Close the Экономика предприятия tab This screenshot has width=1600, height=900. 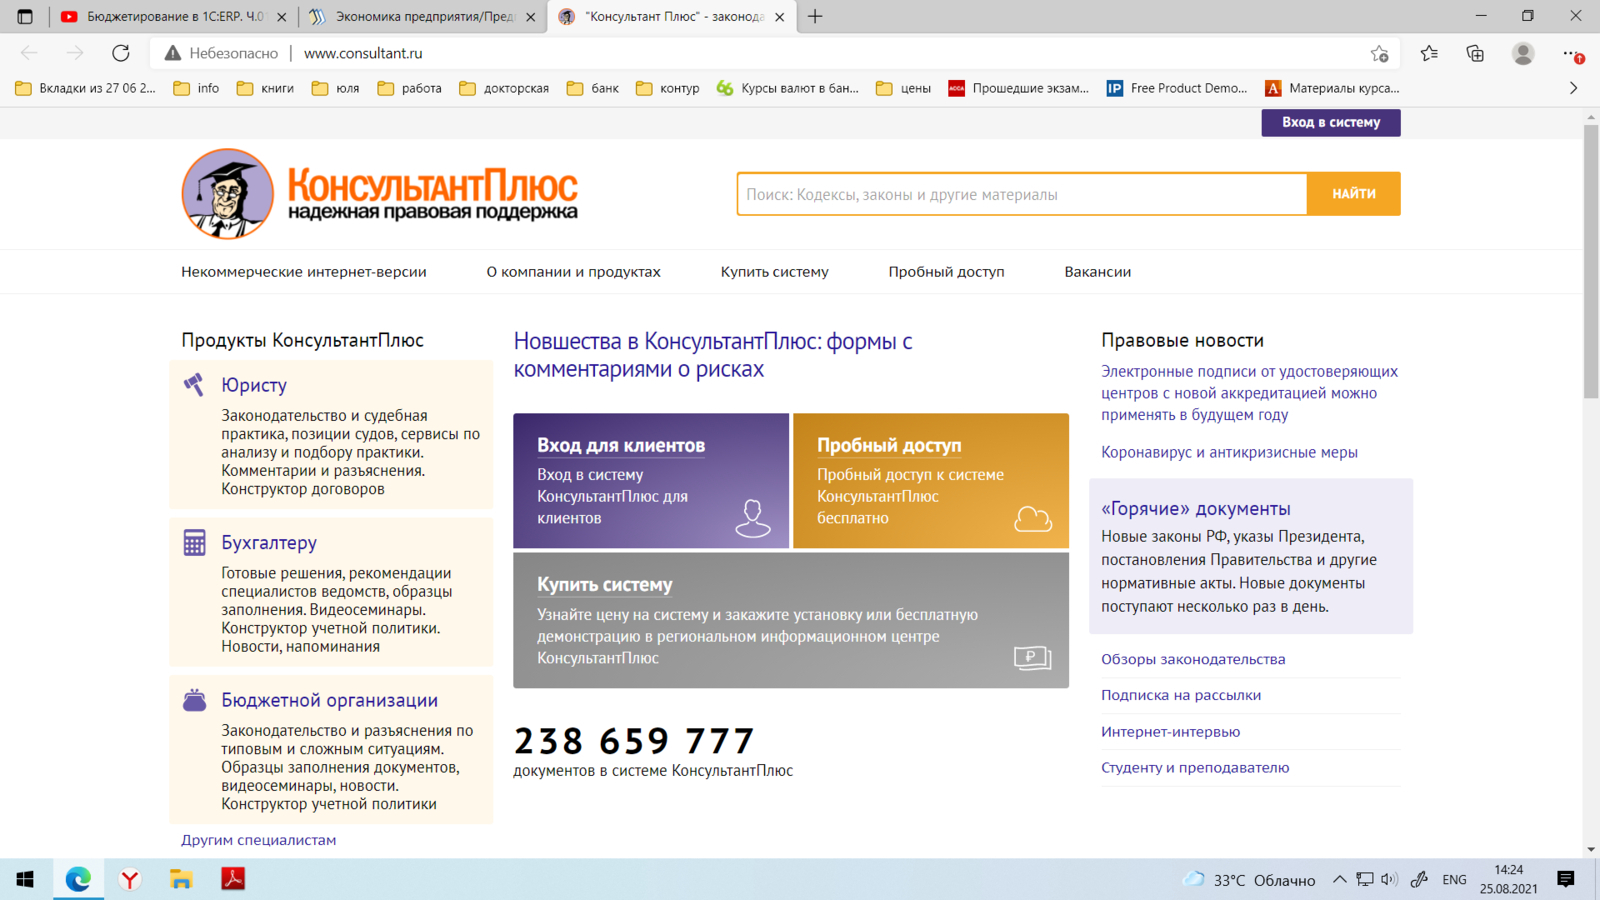pos(530,17)
